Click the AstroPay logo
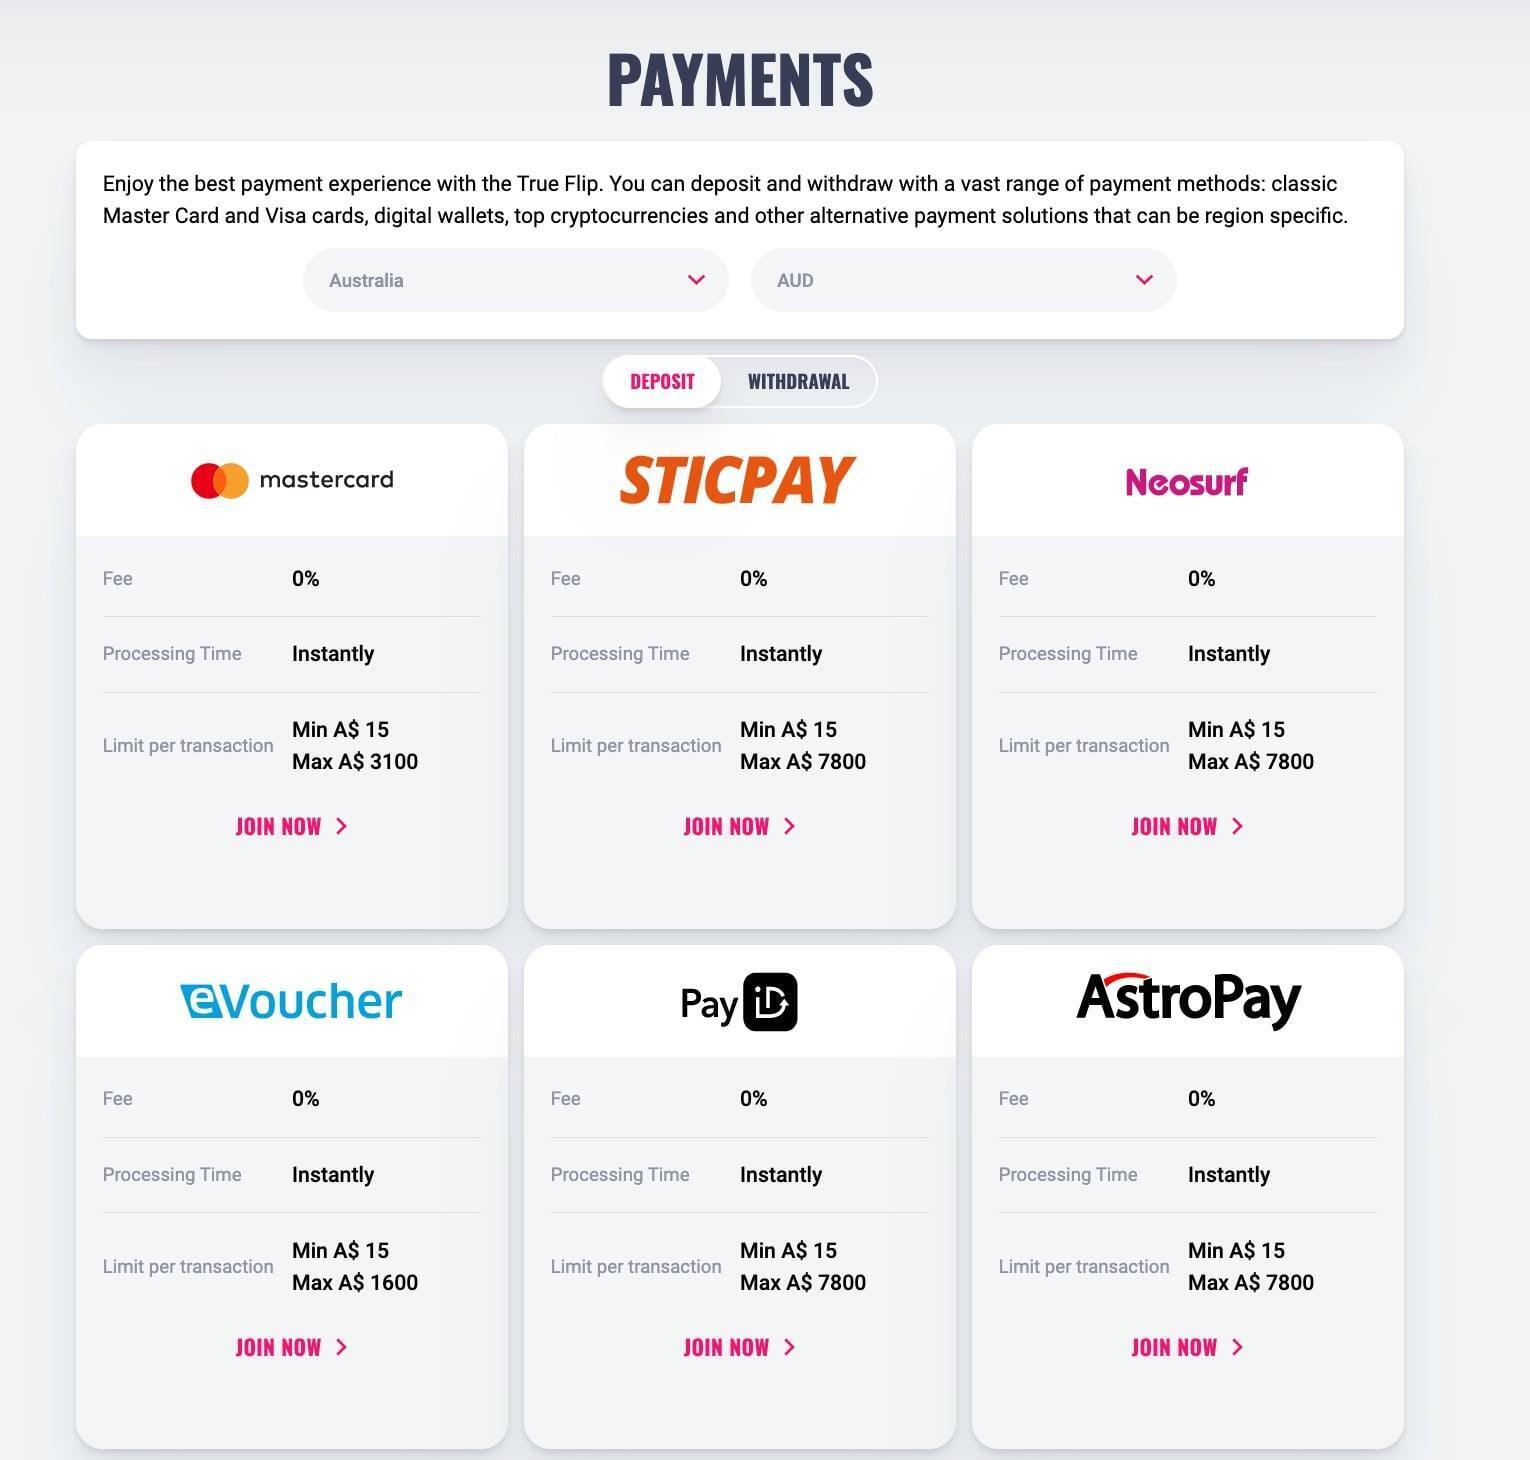Screen dimensions: 1530x1460 [1188, 999]
